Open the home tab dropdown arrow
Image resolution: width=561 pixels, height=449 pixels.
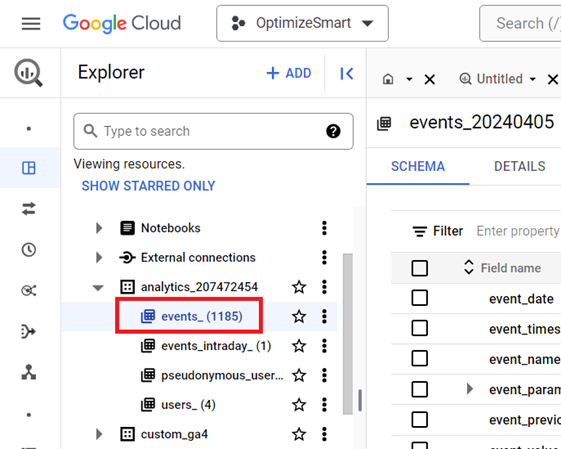(409, 79)
